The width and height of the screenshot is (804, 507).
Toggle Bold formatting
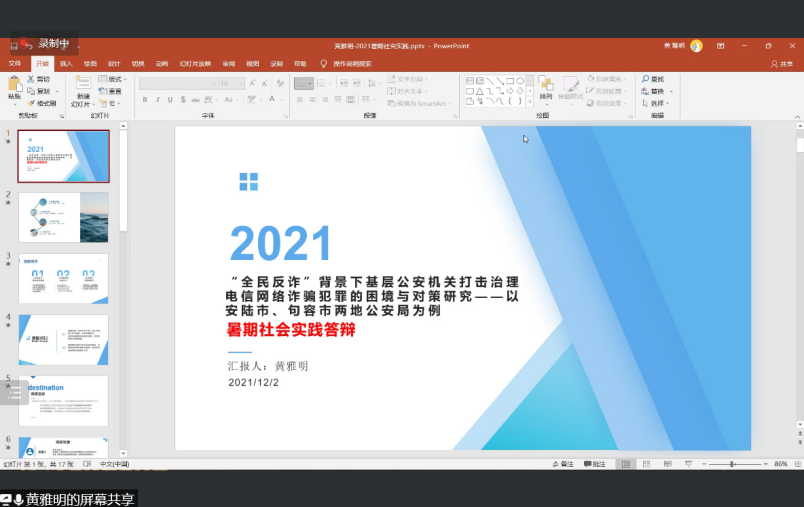click(x=145, y=100)
